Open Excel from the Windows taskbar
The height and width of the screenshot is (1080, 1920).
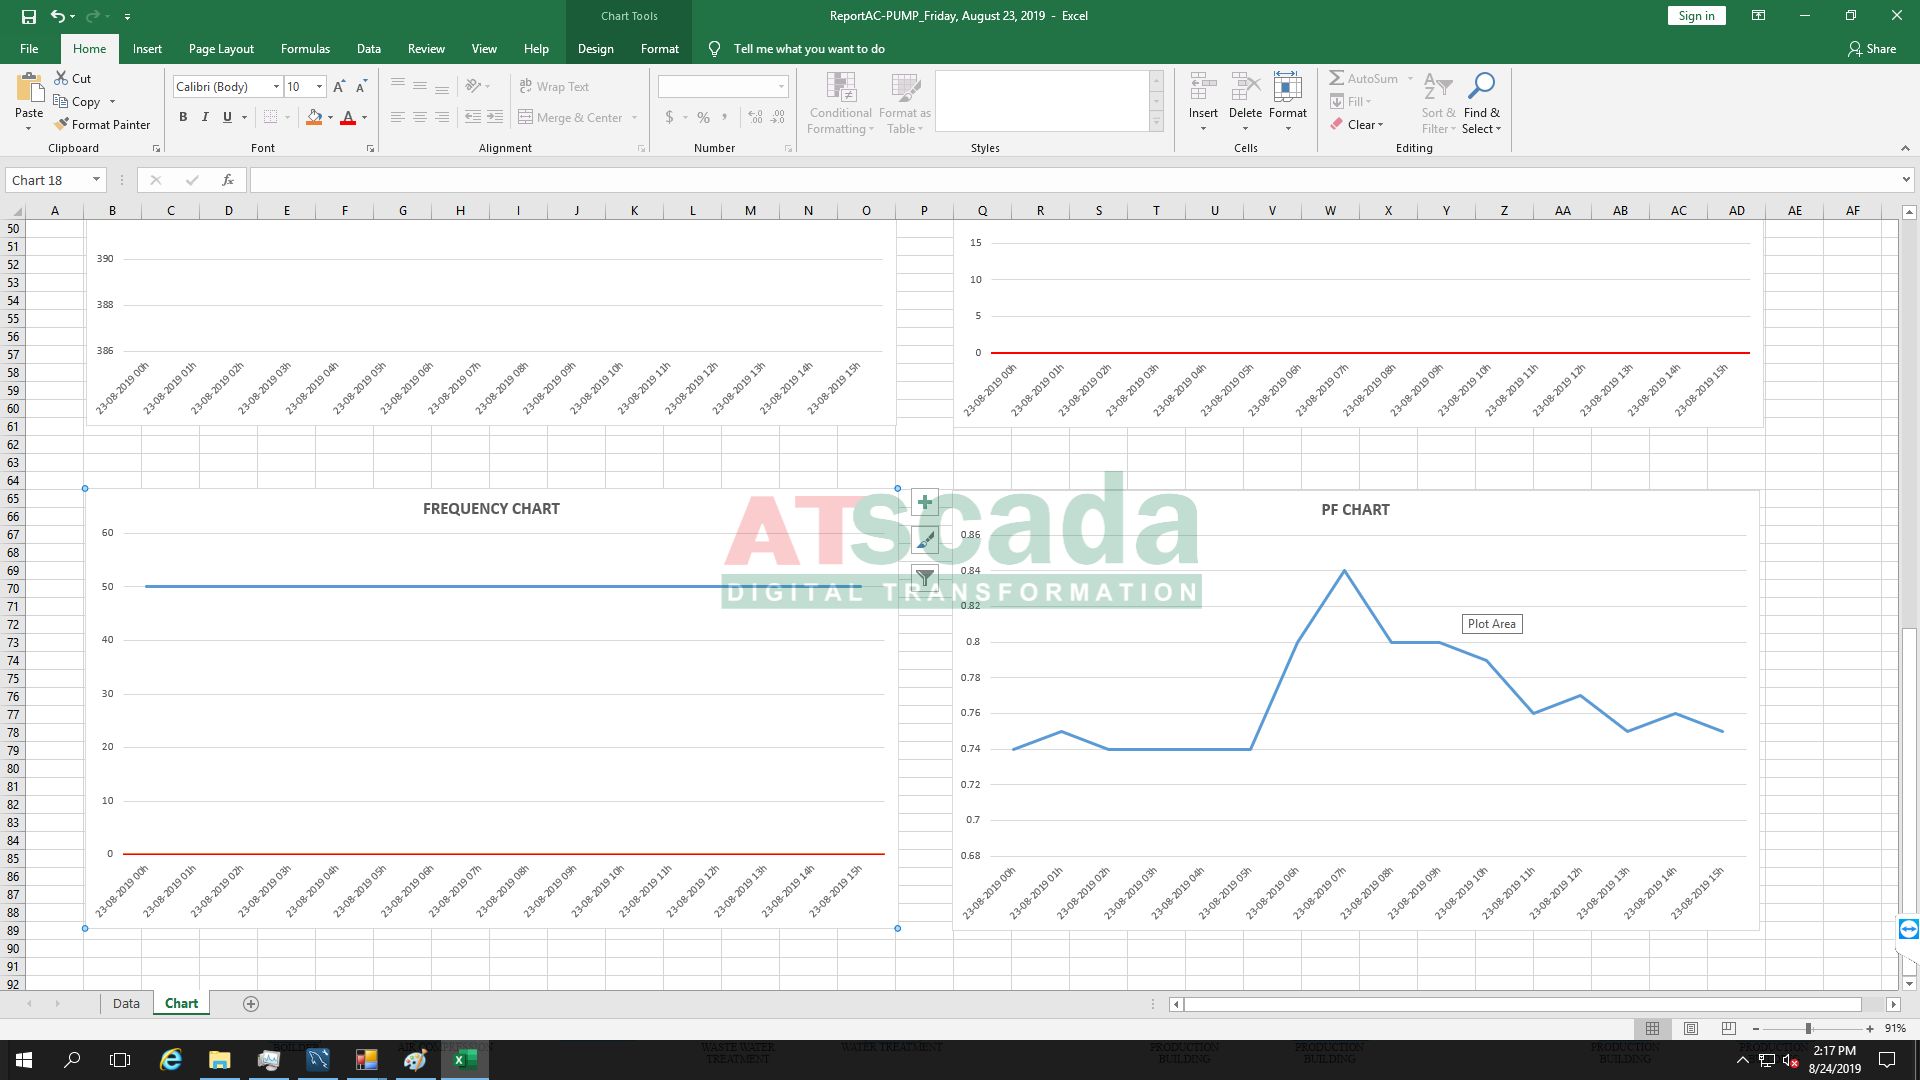464,1060
